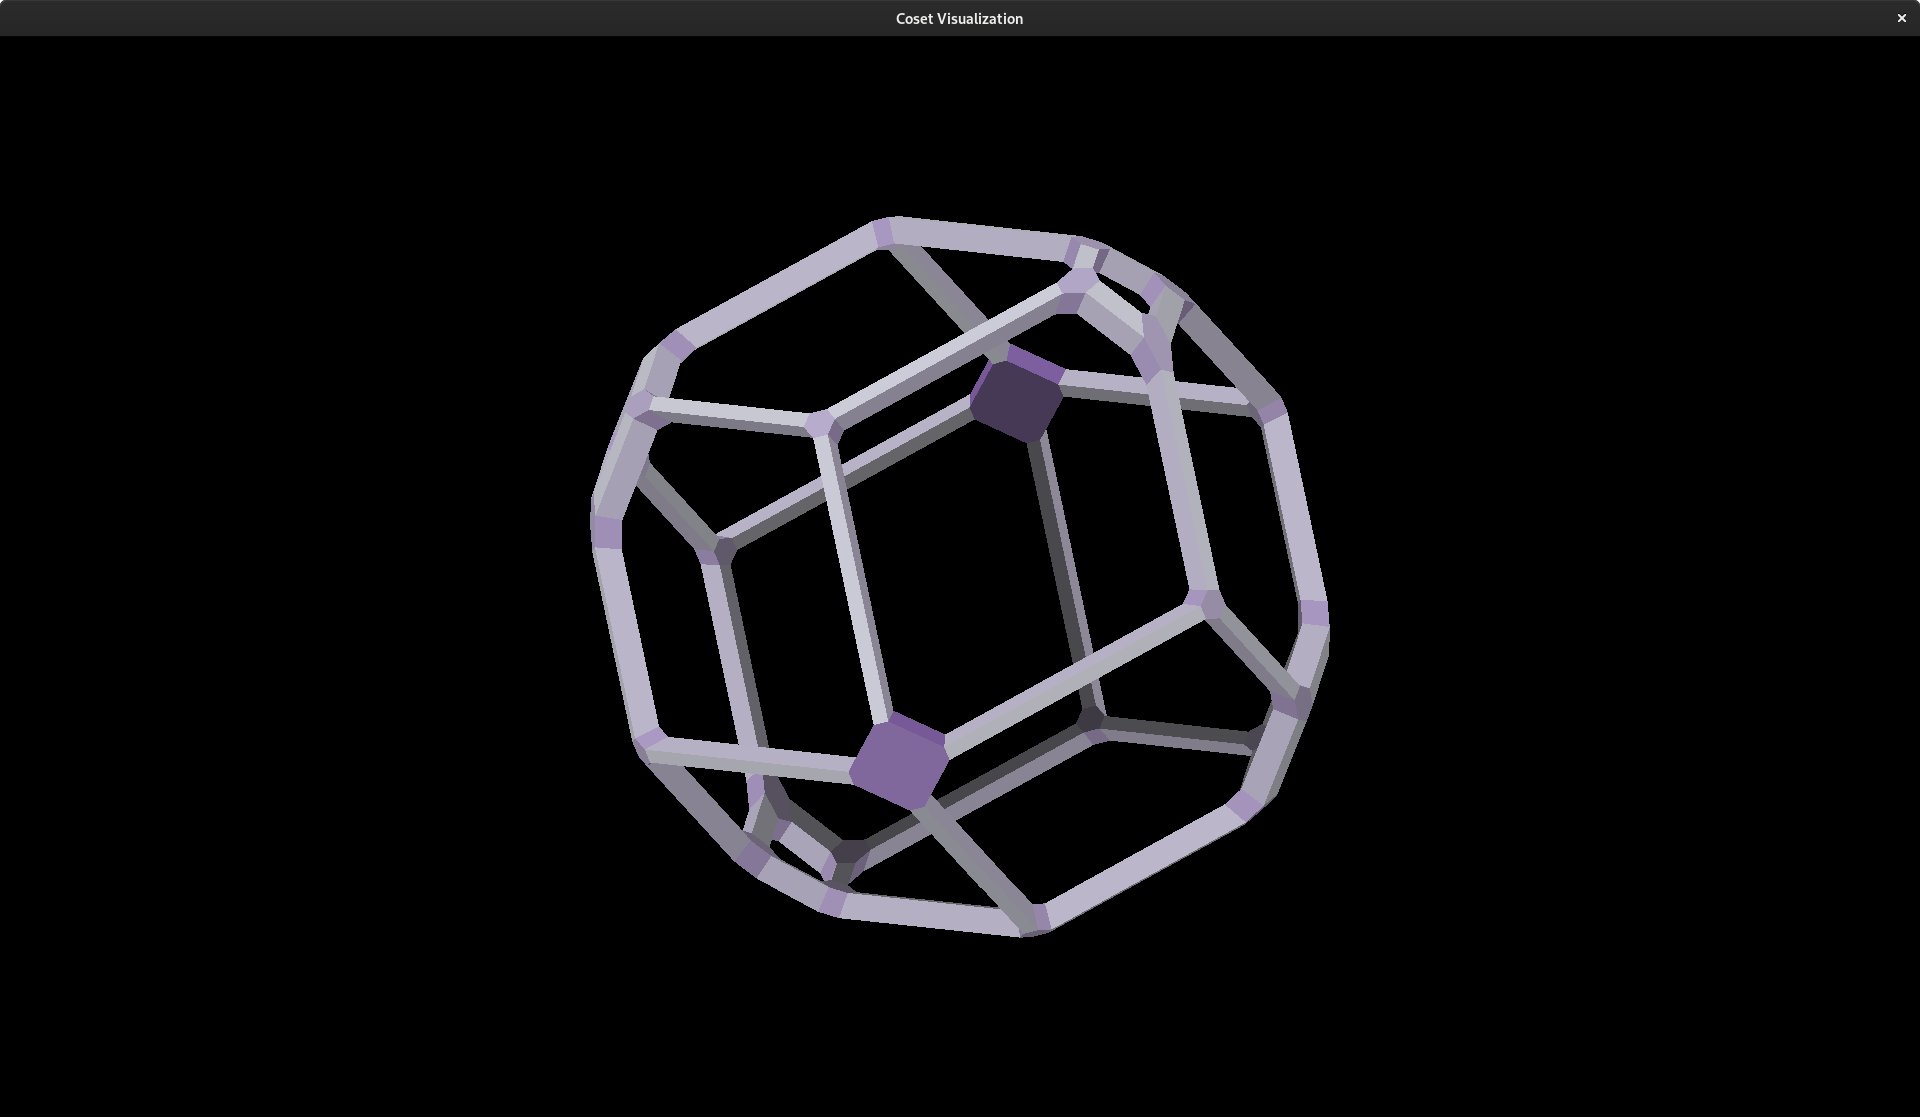Click the topmost vertex of the polyhedron
Viewport: 1920px width, 1117px height.
pyautogui.click(x=883, y=232)
